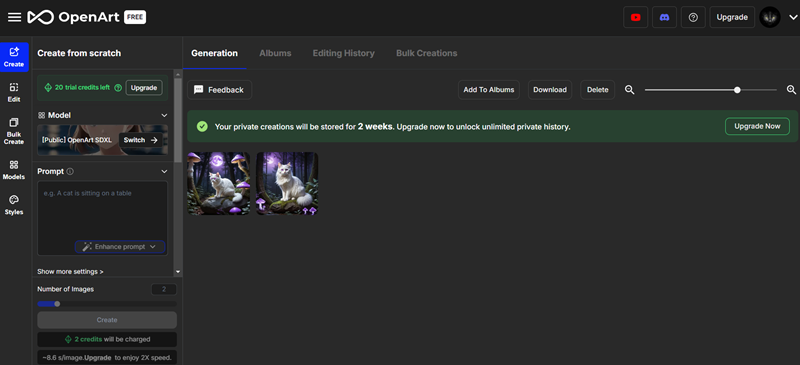Select Edit in the sidebar
Viewport: 800px width, 365px height.
point(14,92)
